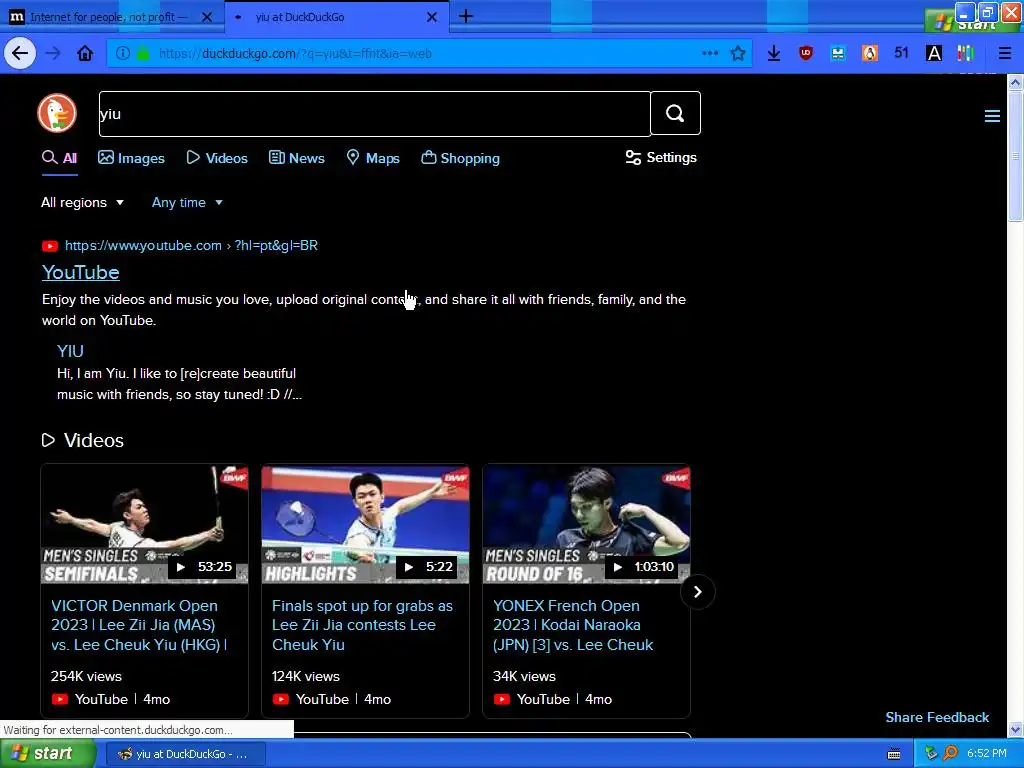The image size is (1024, 768).
Task: Show next videos with carousel arrow
Action: [x=697, y=592]
